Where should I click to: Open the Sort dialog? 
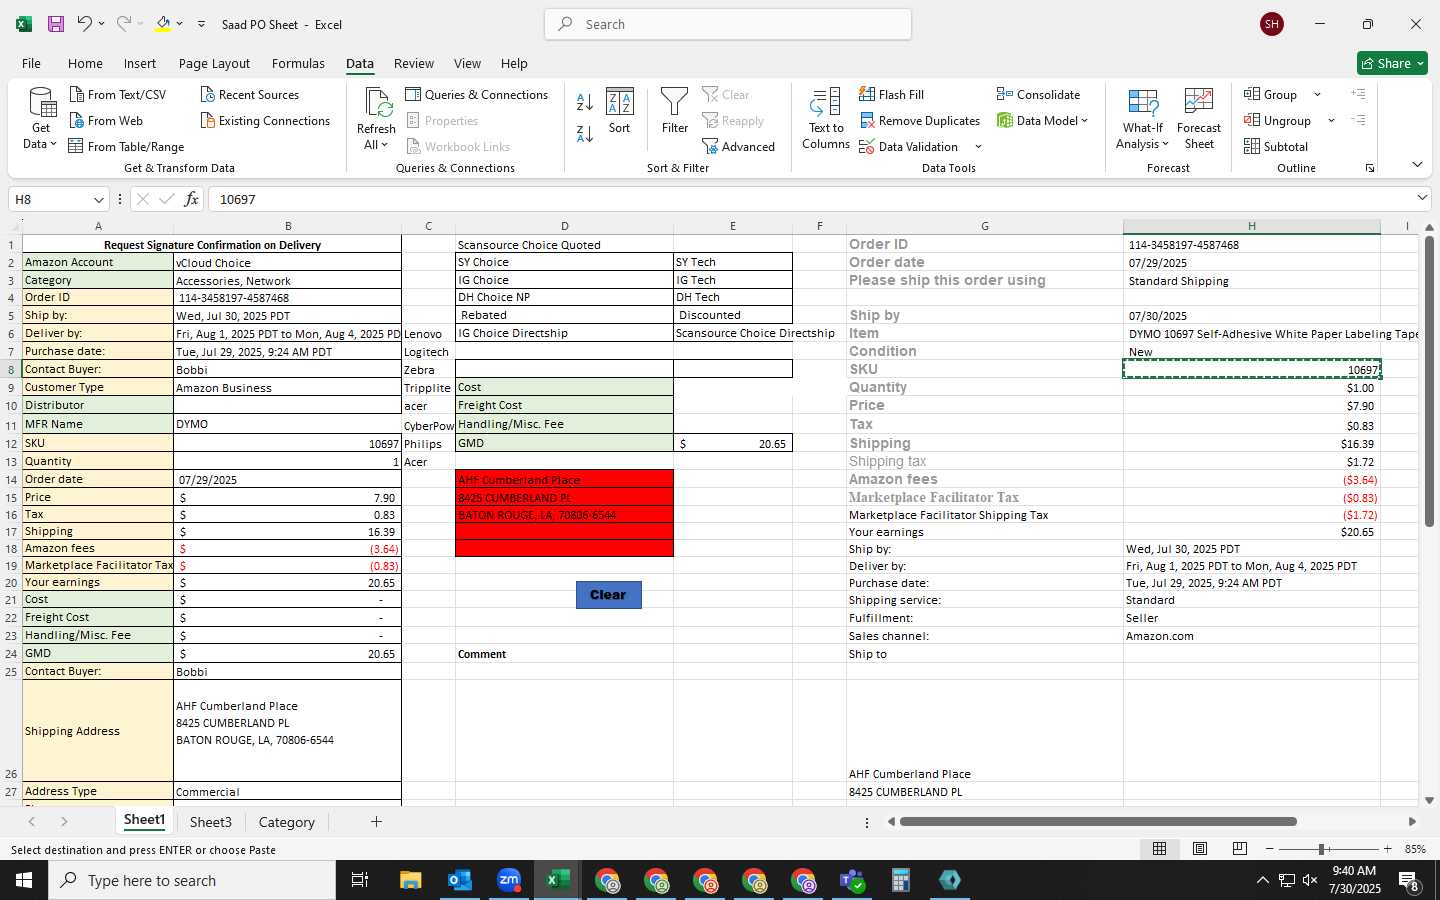click(620, 111)
